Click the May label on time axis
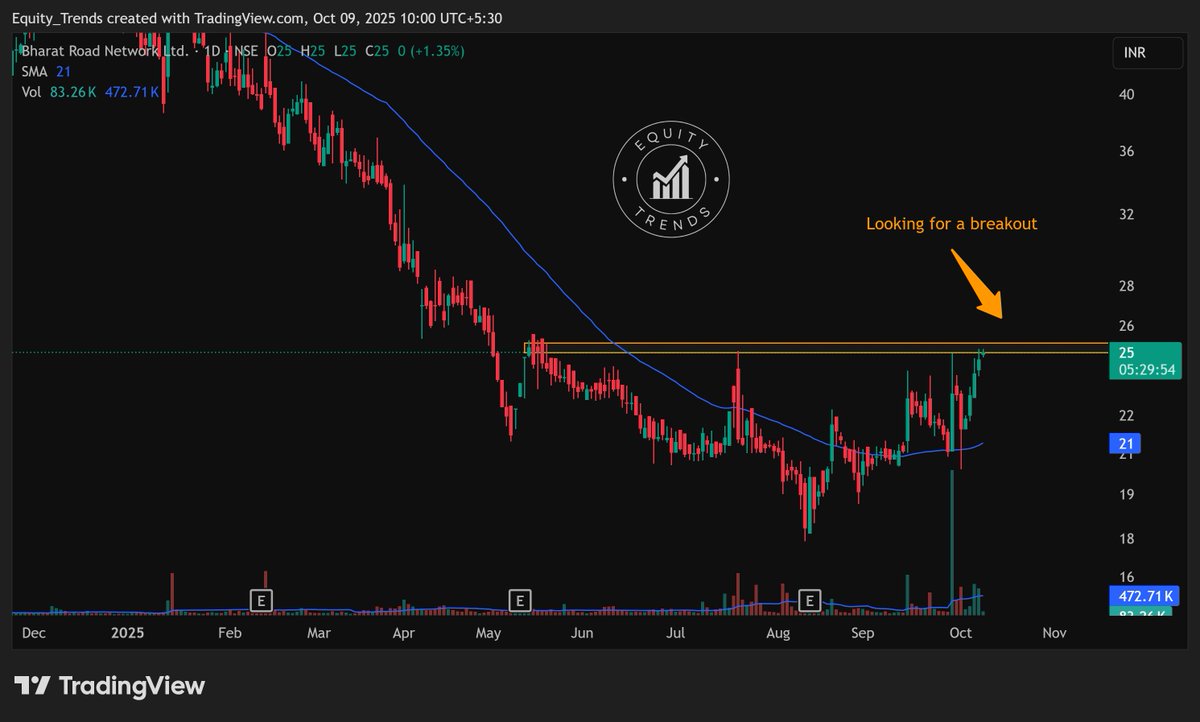The width and height of the screenshot is (1200, 722). tap(488, 633)
